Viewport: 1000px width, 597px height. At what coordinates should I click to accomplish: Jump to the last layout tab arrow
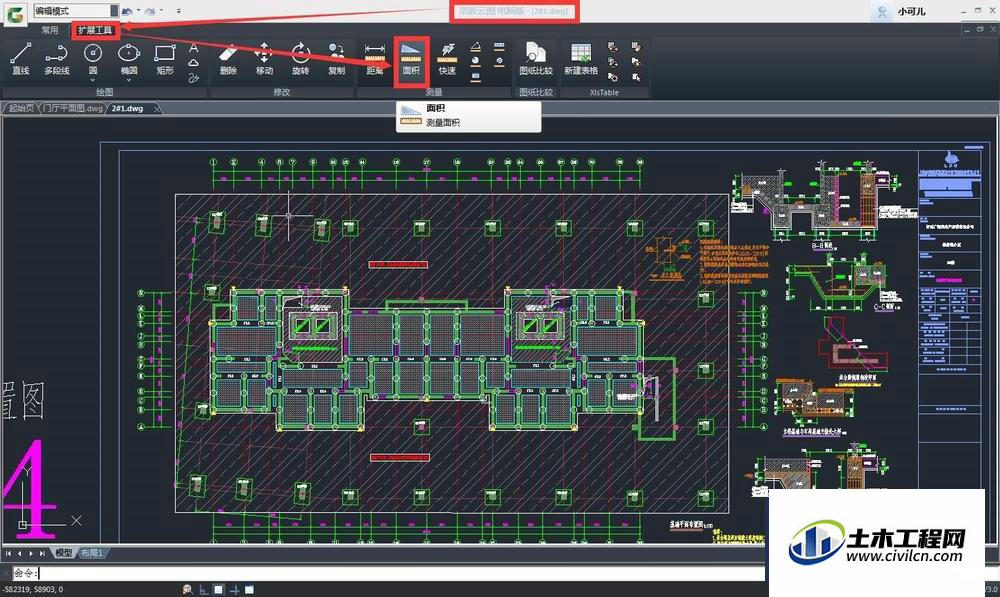[x=42, y=554]
